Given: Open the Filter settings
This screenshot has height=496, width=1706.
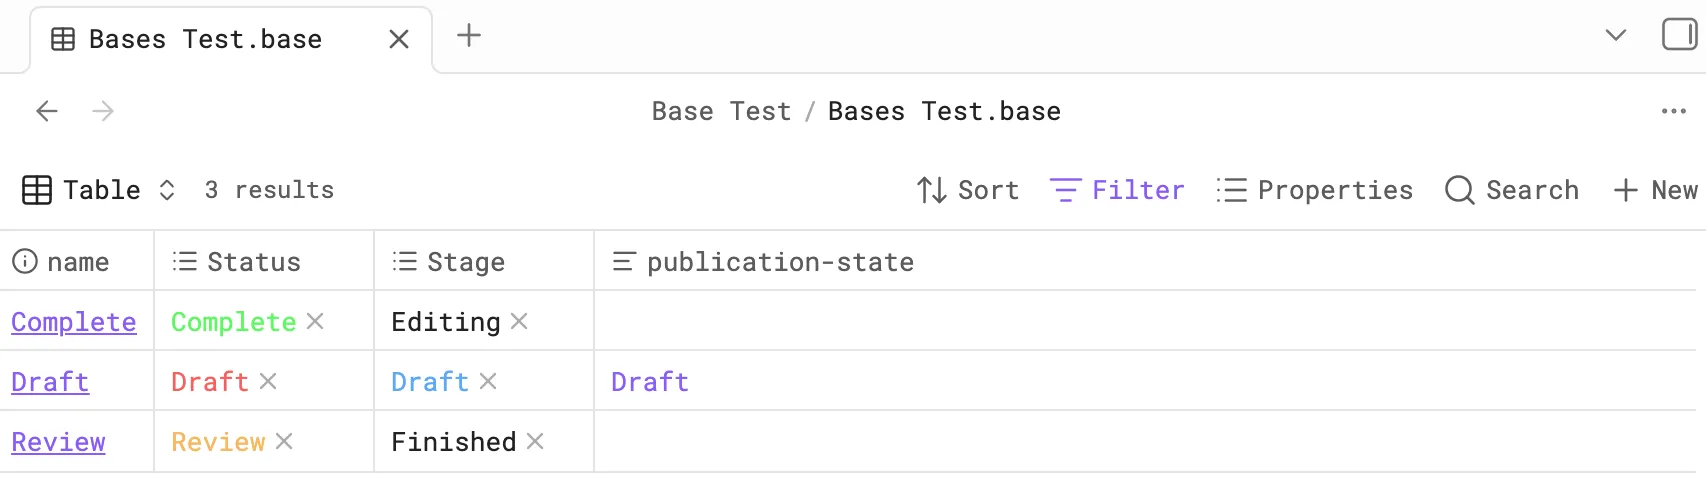Looking at the screenshot, I should point(1117,190).
